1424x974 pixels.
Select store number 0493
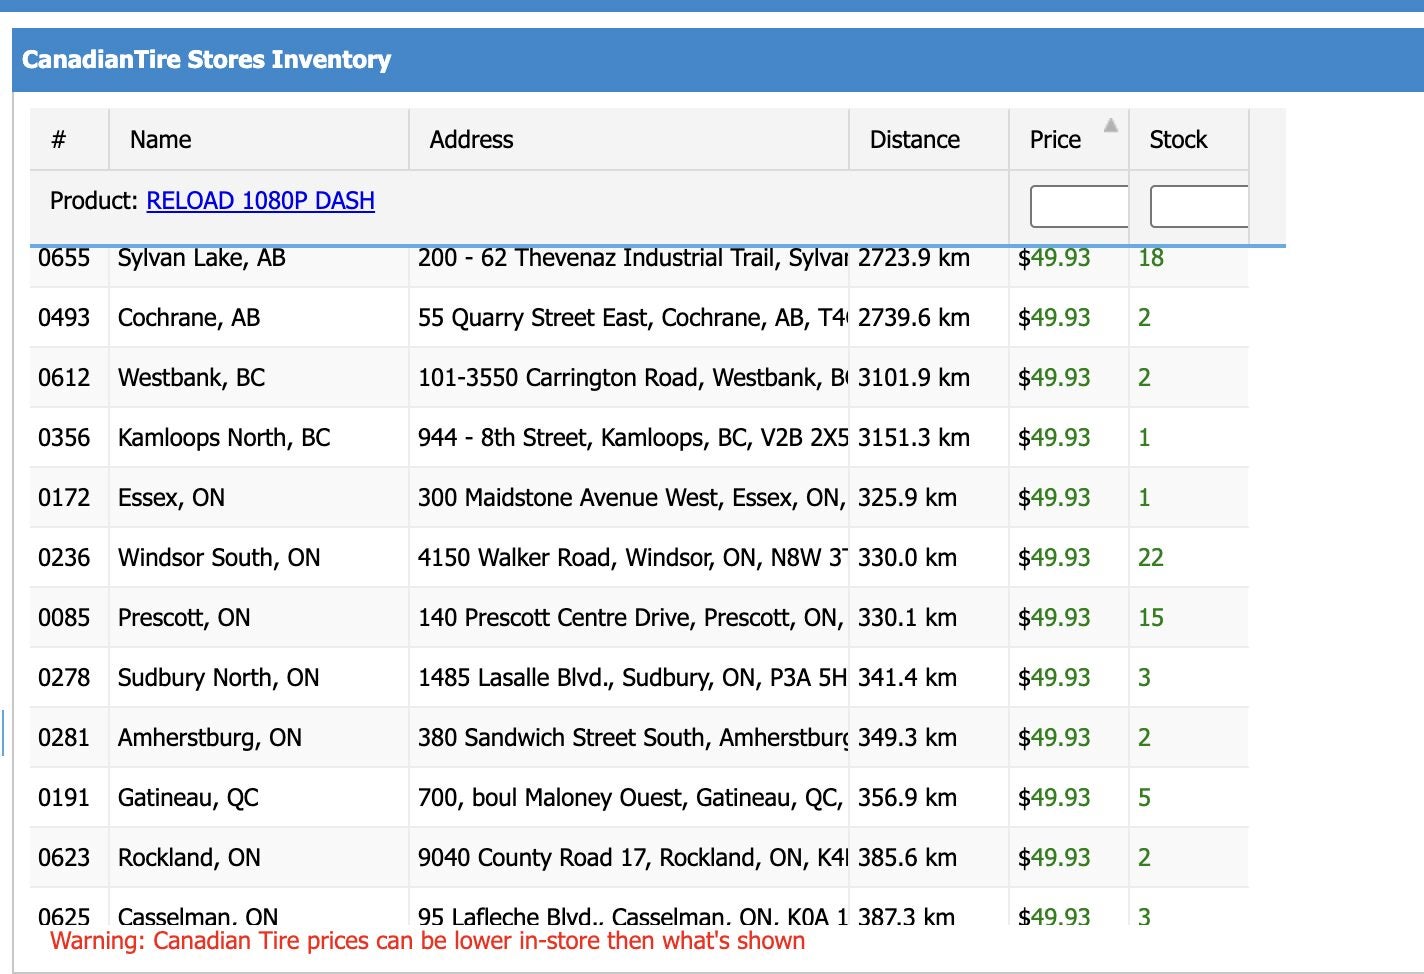coord(64,318)
